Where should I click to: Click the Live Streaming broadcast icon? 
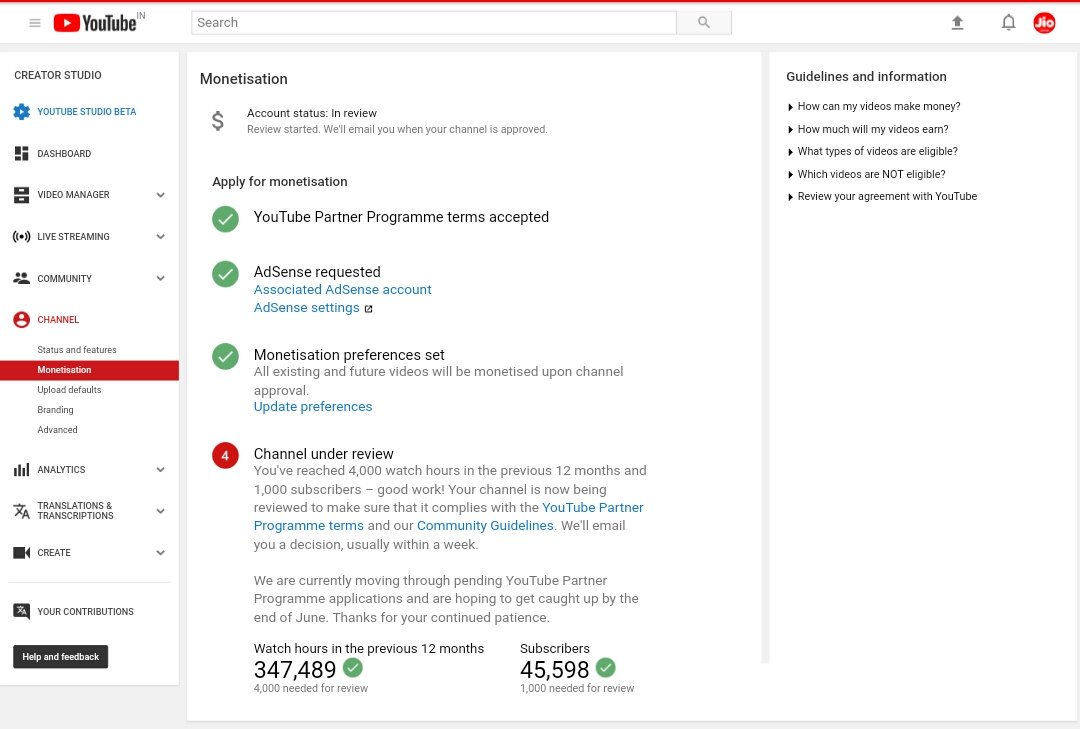[21, 236]
